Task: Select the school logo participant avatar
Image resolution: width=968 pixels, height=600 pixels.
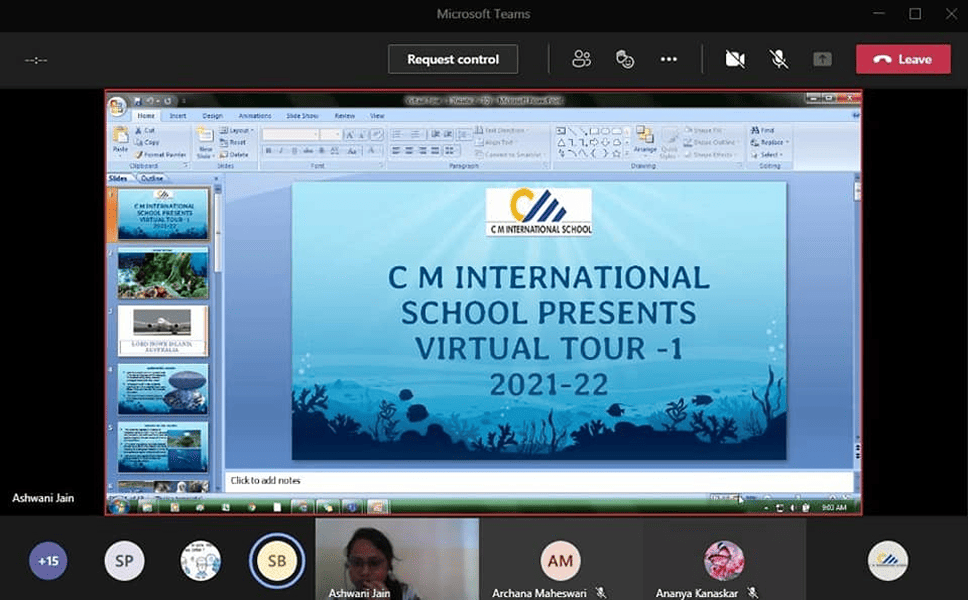Action: (887, 560)
